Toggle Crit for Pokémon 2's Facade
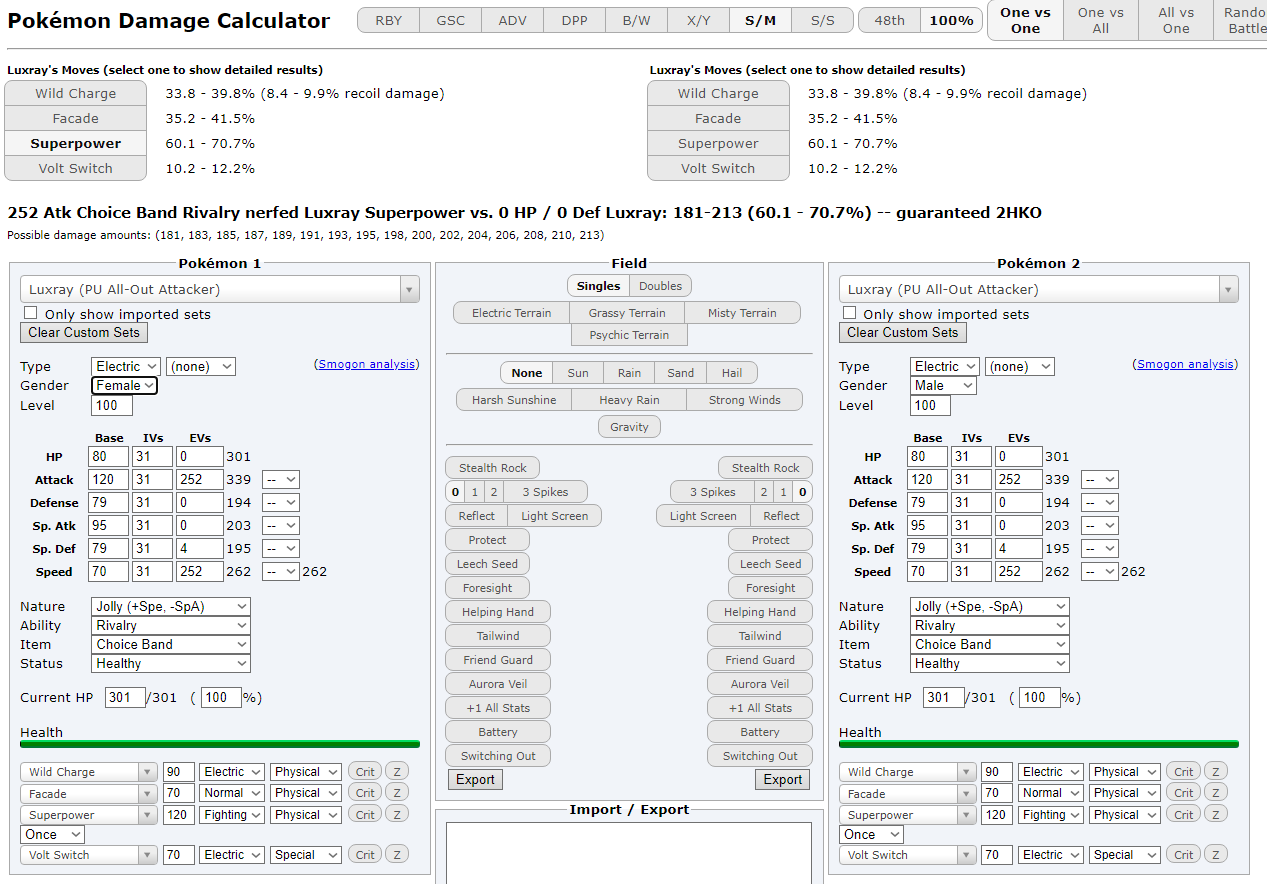Screen dimensions: 1267x884 (1184, 794)
